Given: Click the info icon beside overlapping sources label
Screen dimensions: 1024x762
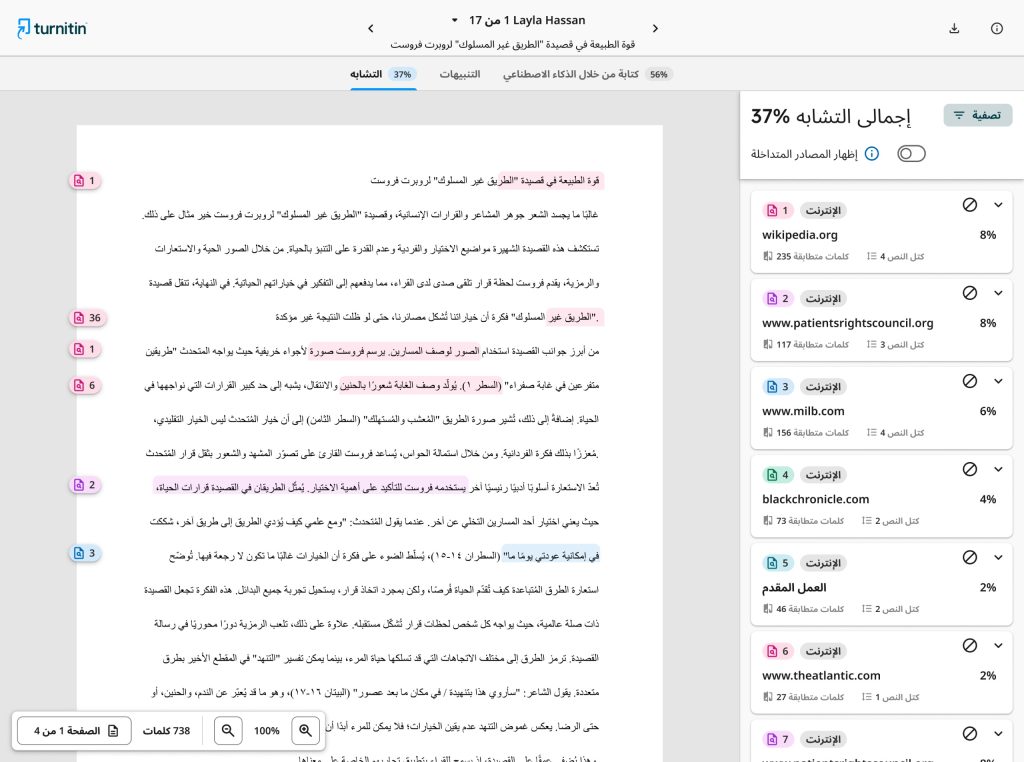Looking at the screenshot, I should click(x=872, y=154).
